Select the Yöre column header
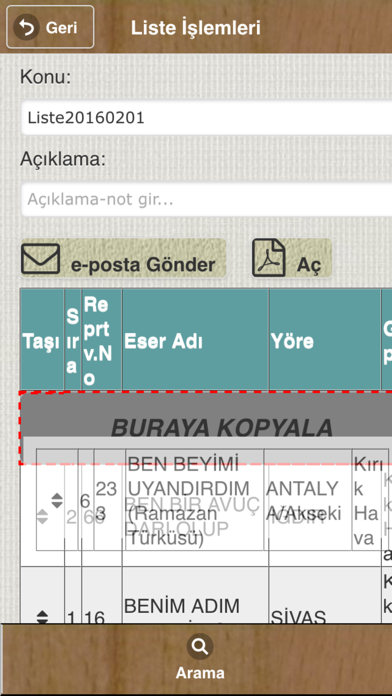 tap(325, 339)
